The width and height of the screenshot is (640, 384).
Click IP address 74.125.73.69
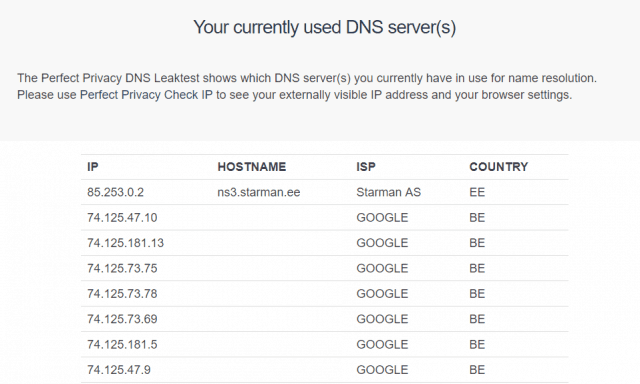[x=122, y=319]
